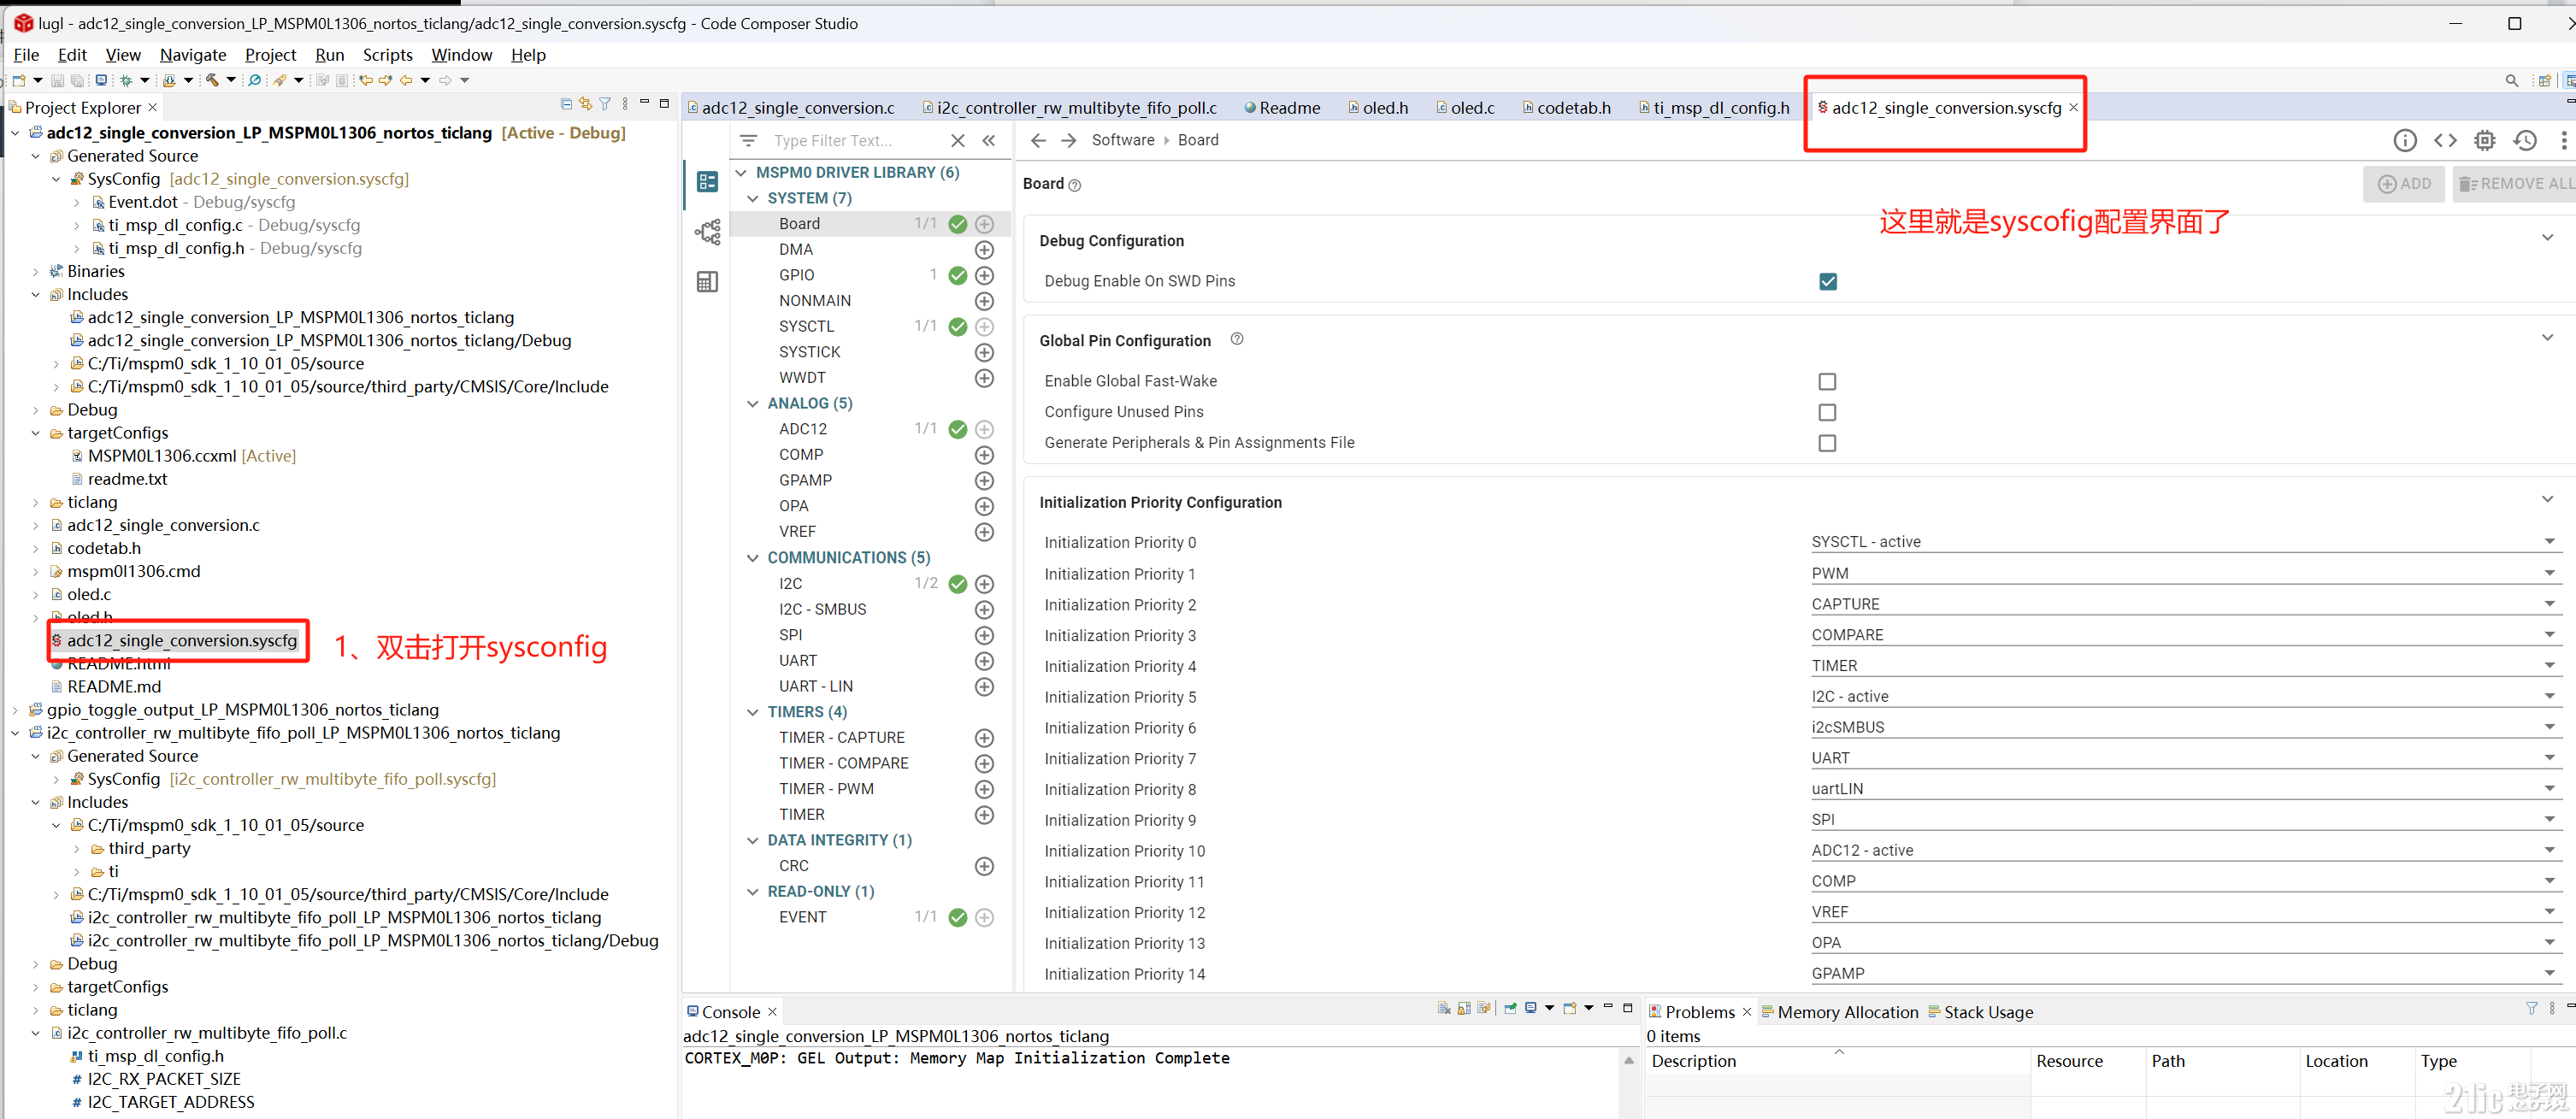Add another GPIO instance
The image size is (2576, 1119).
[984, 275]
